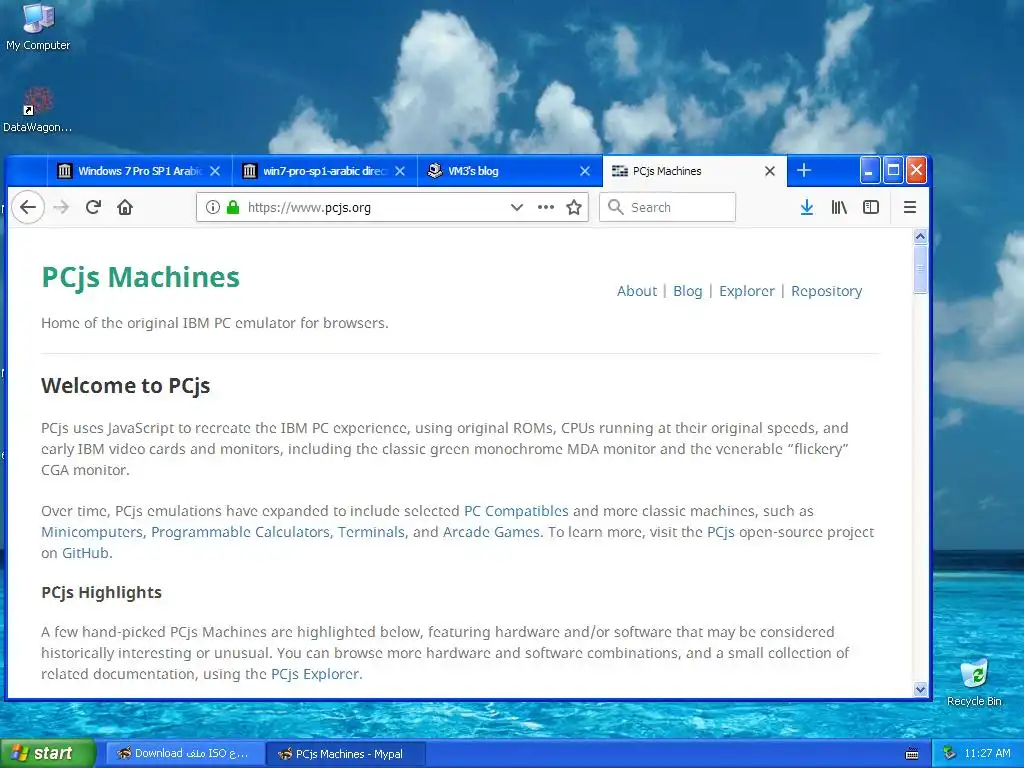
Task: Click the PCjs Machines tab favicon
Action: click(619, 171)
